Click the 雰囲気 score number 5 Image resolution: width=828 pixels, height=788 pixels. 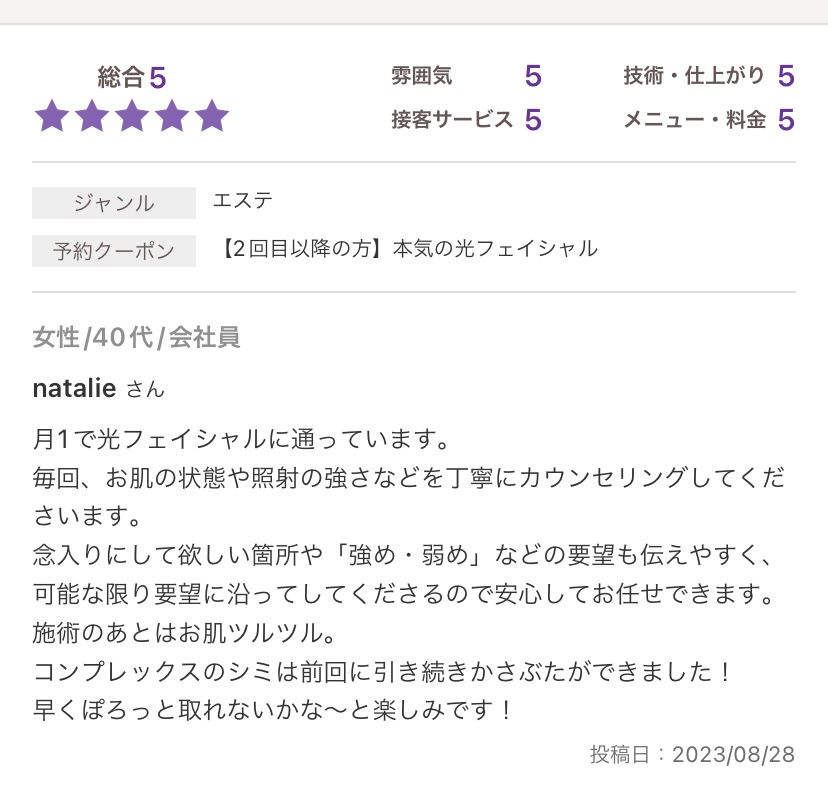533,76
